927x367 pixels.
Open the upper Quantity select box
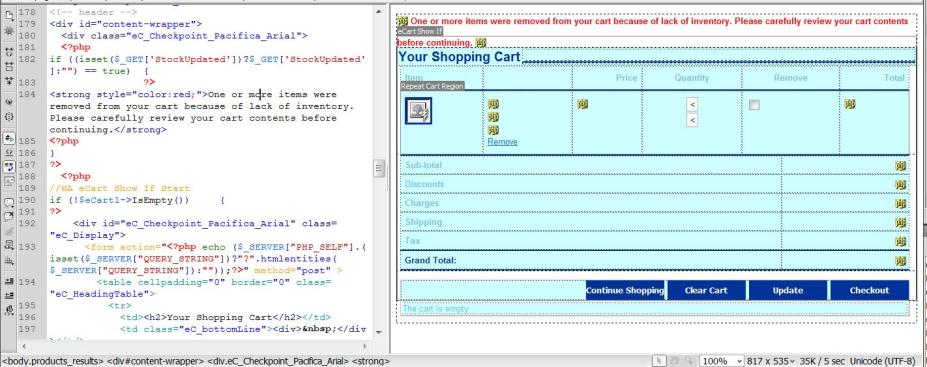(692, 105)
